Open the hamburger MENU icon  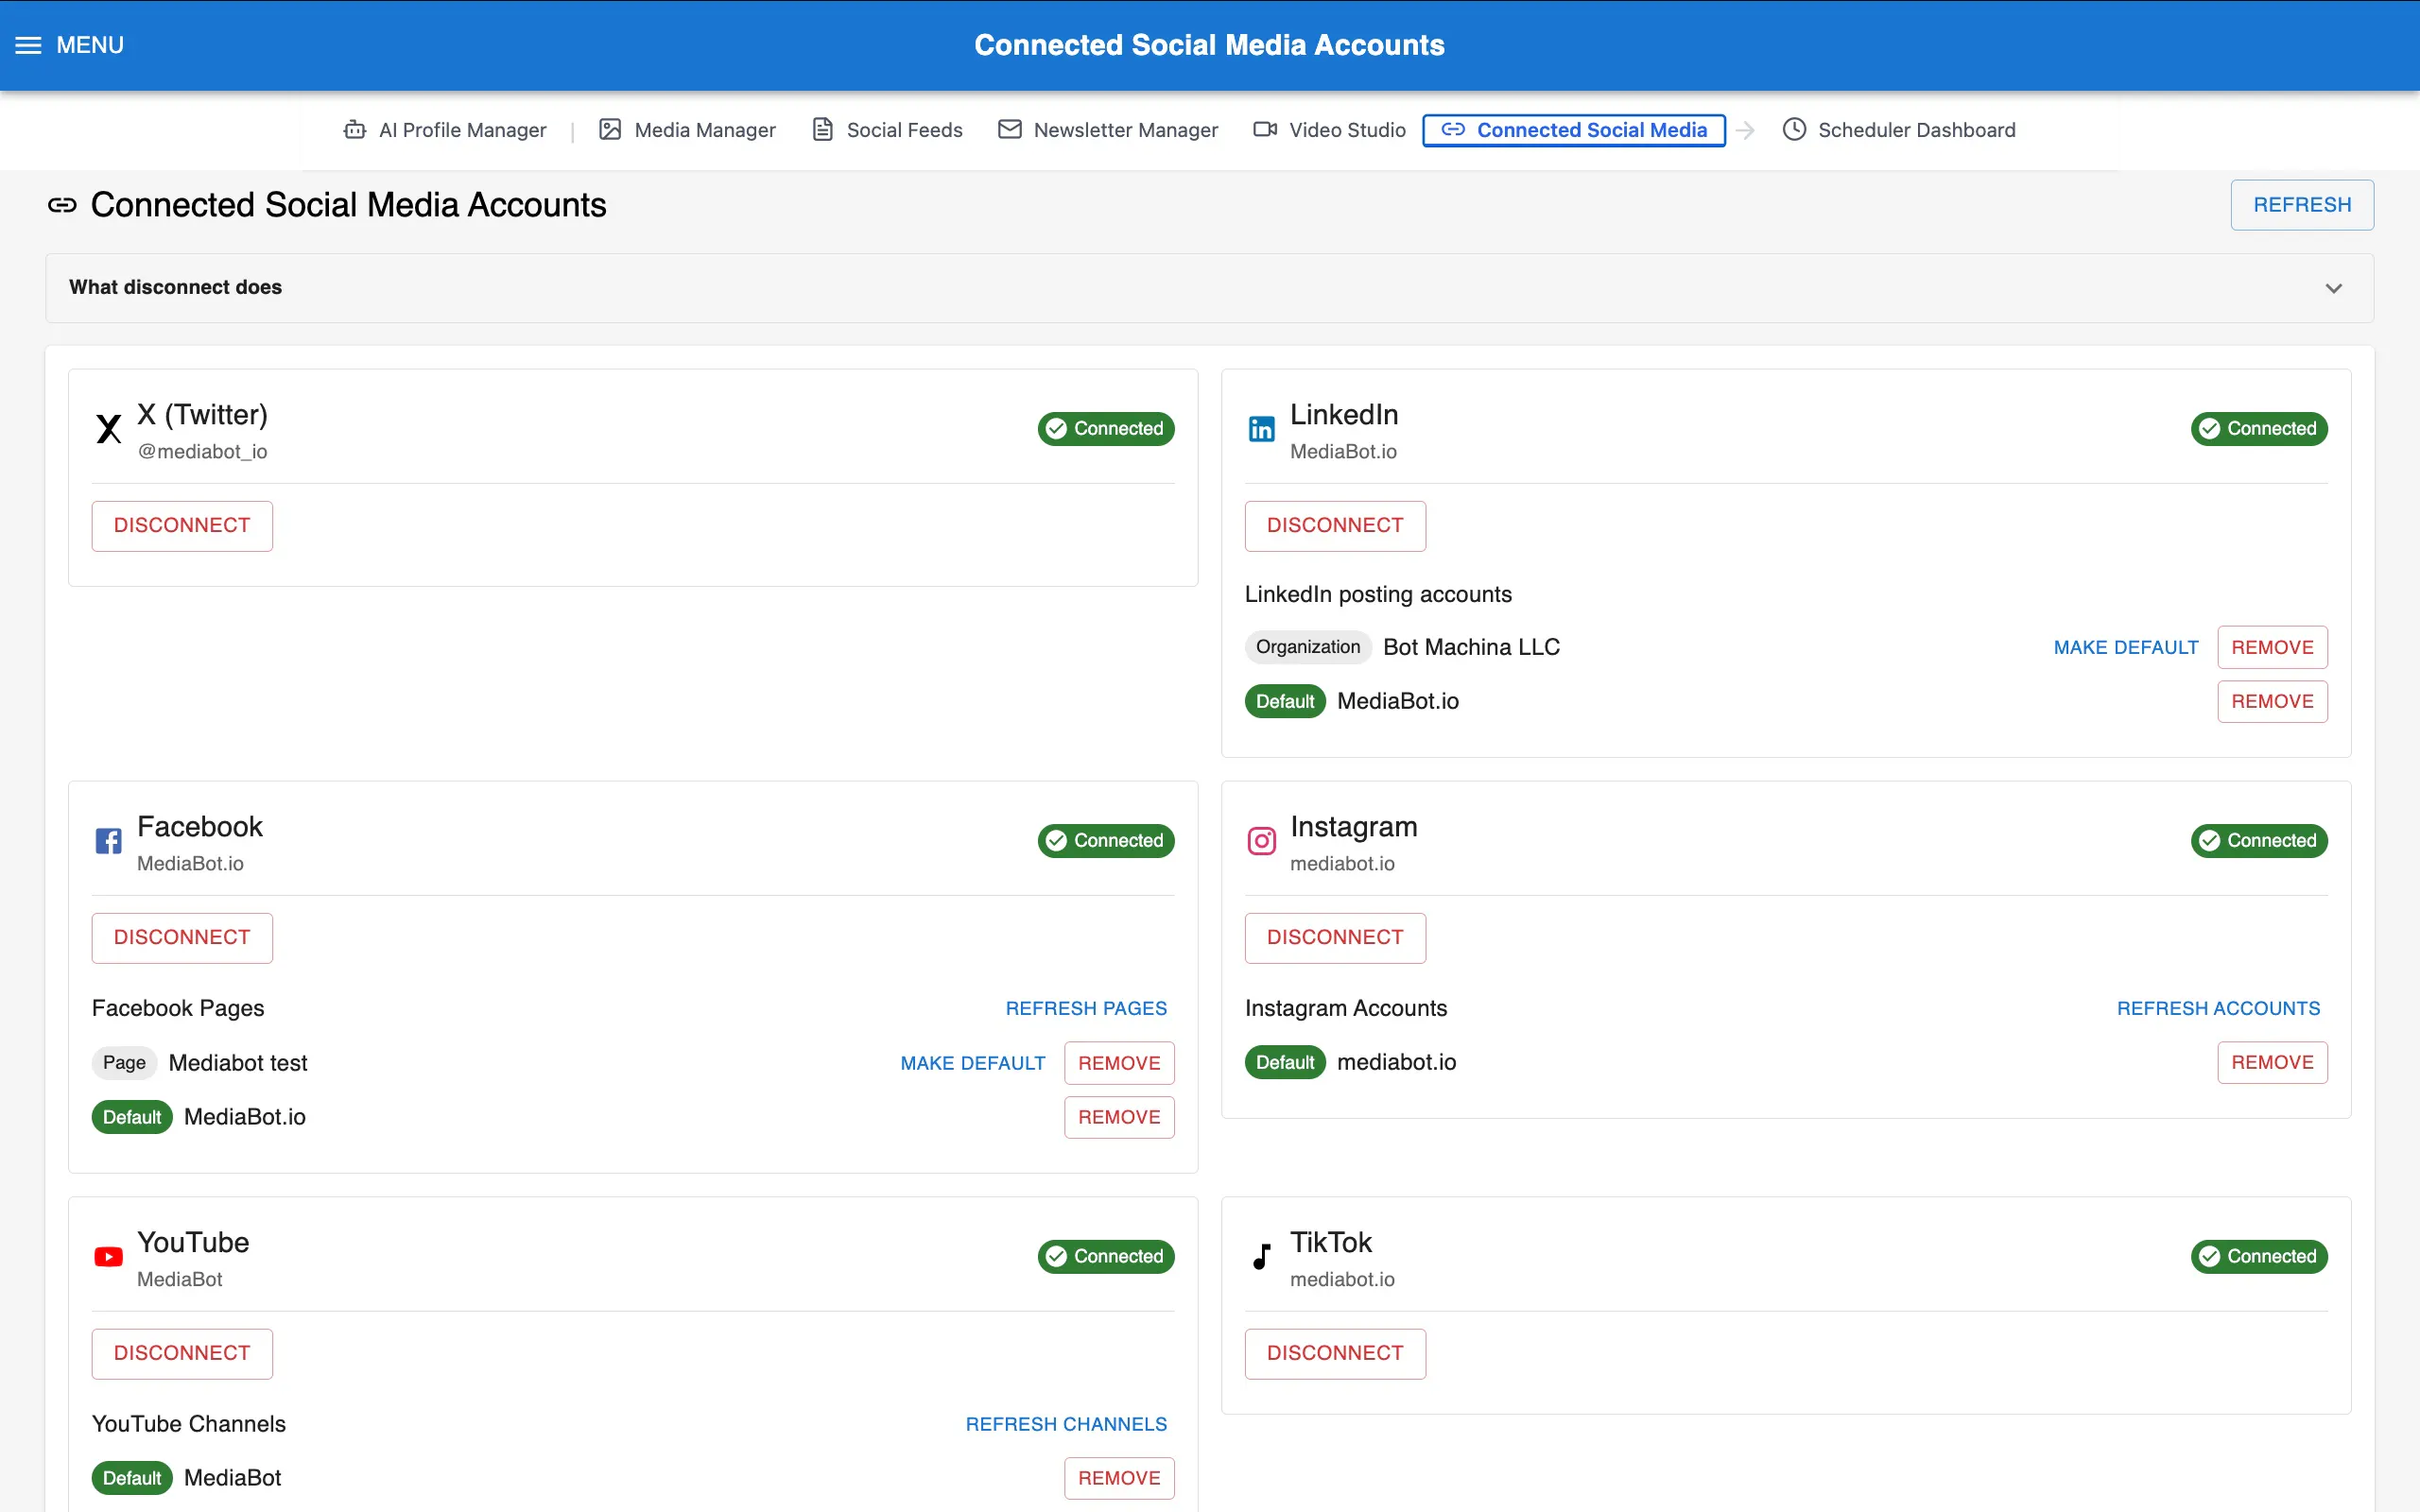[x=28, y=45]
